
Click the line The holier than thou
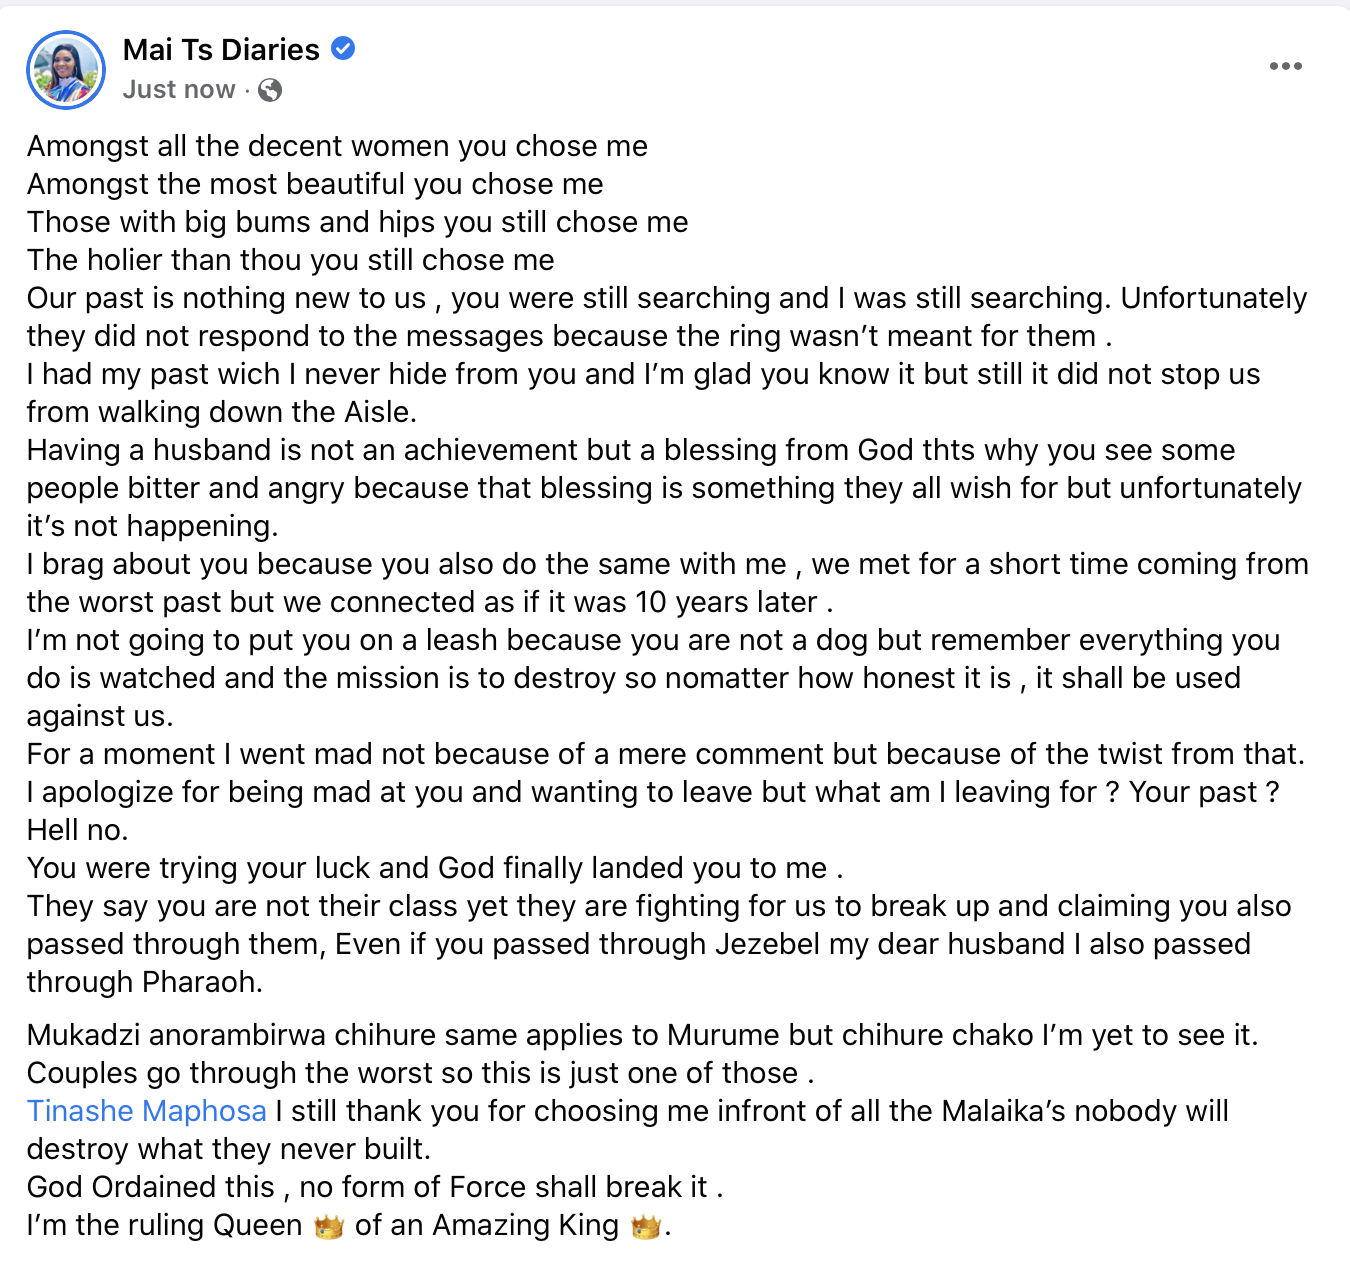click(291, 260)
